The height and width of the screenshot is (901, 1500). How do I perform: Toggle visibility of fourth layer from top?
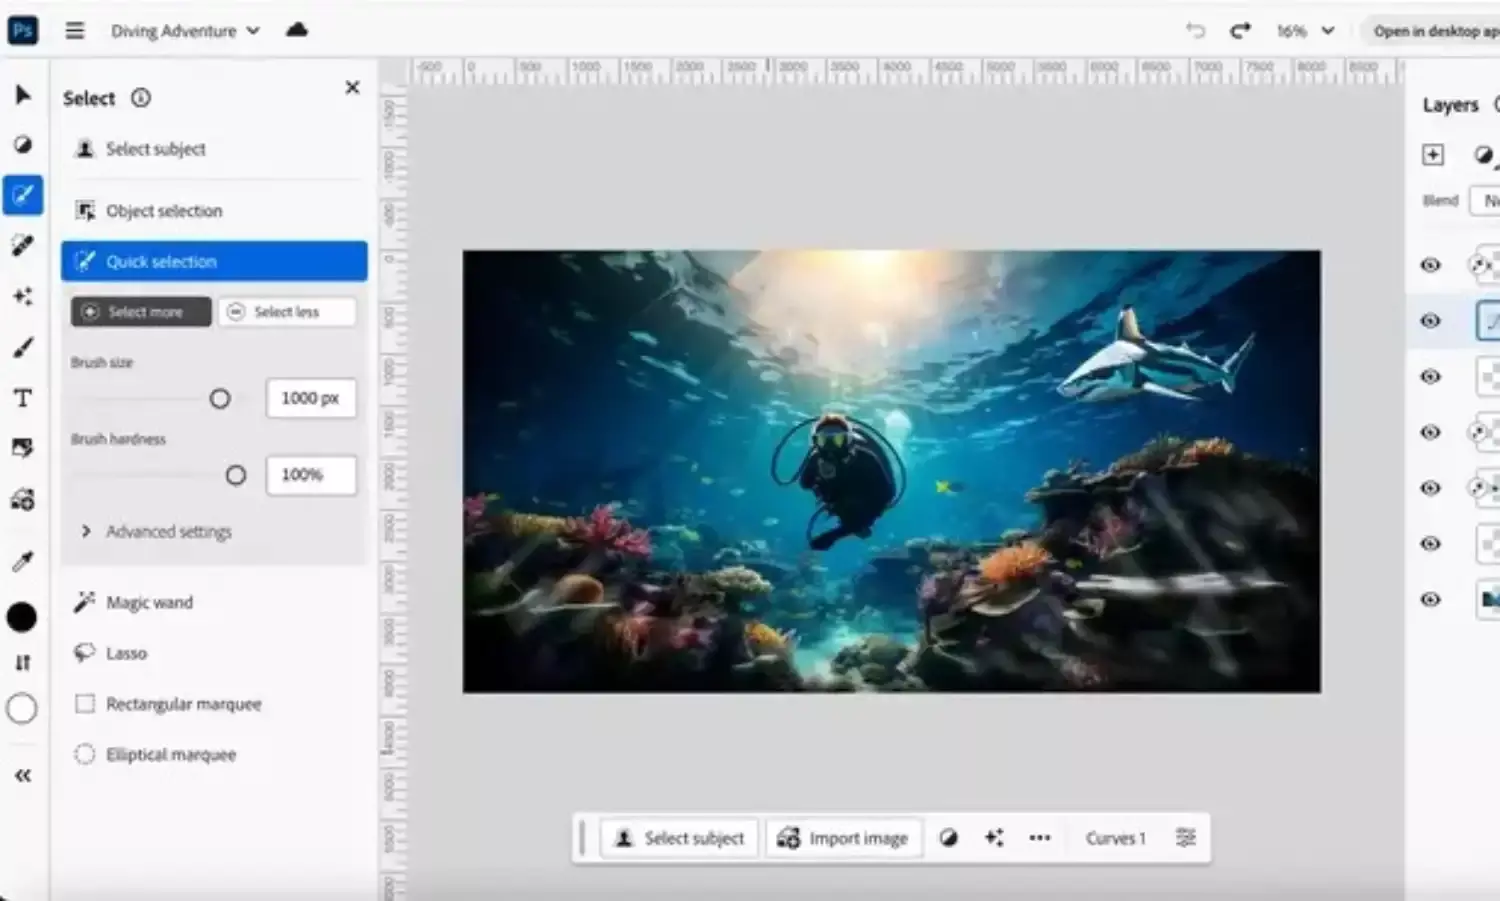pyautogui.click(x=1431, y=432)
